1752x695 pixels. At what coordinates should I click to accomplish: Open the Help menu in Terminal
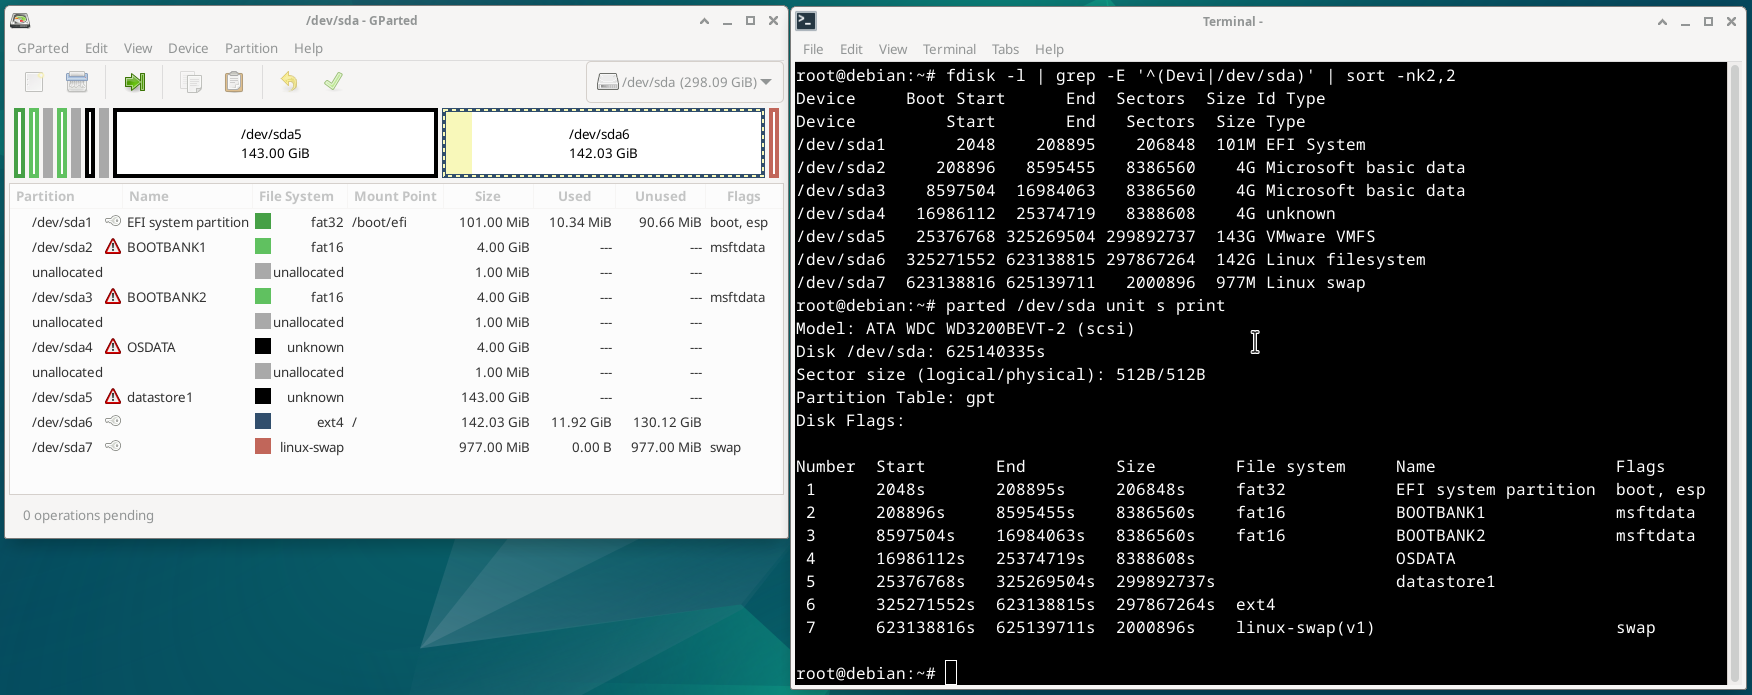point(1049,49)
